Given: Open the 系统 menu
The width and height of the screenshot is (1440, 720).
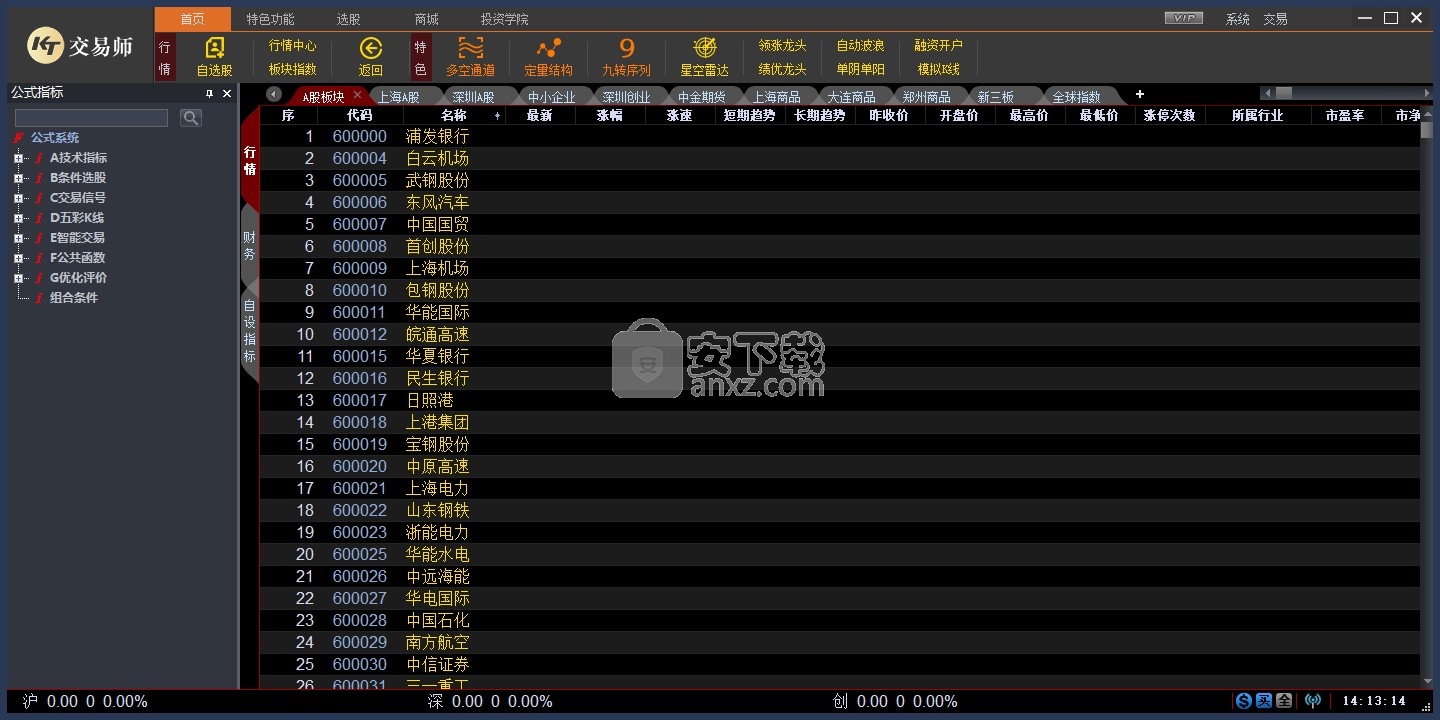Looking at the screenshot, I should coord(1238,19).
